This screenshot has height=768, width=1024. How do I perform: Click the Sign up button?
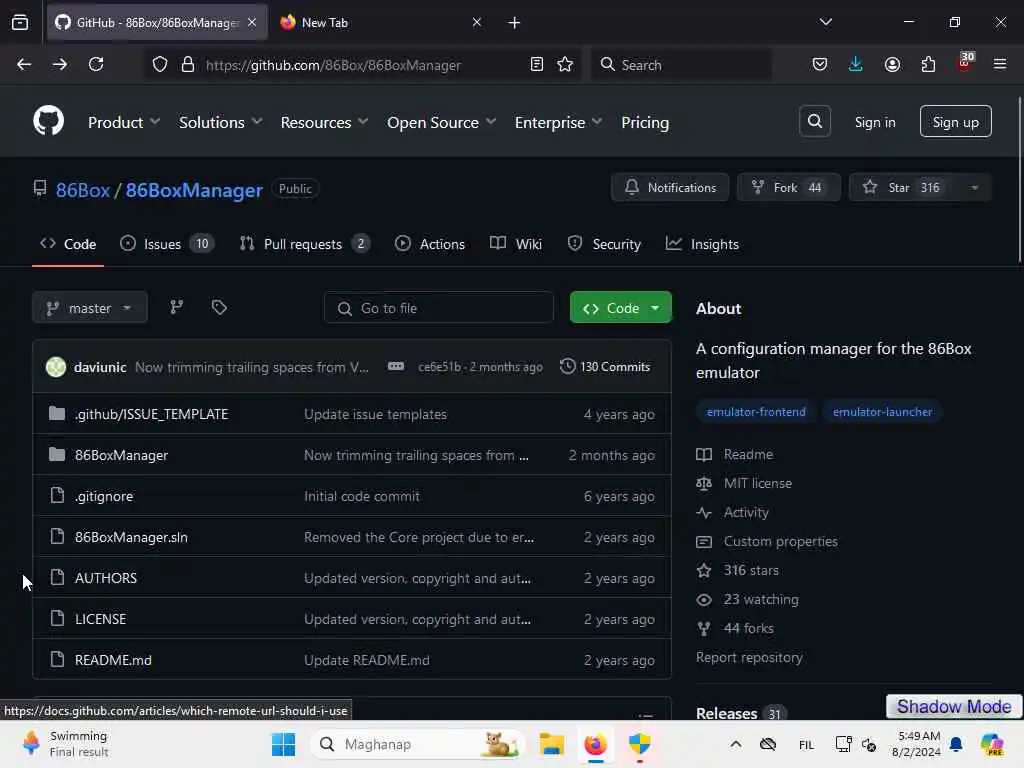click(955, 121)
